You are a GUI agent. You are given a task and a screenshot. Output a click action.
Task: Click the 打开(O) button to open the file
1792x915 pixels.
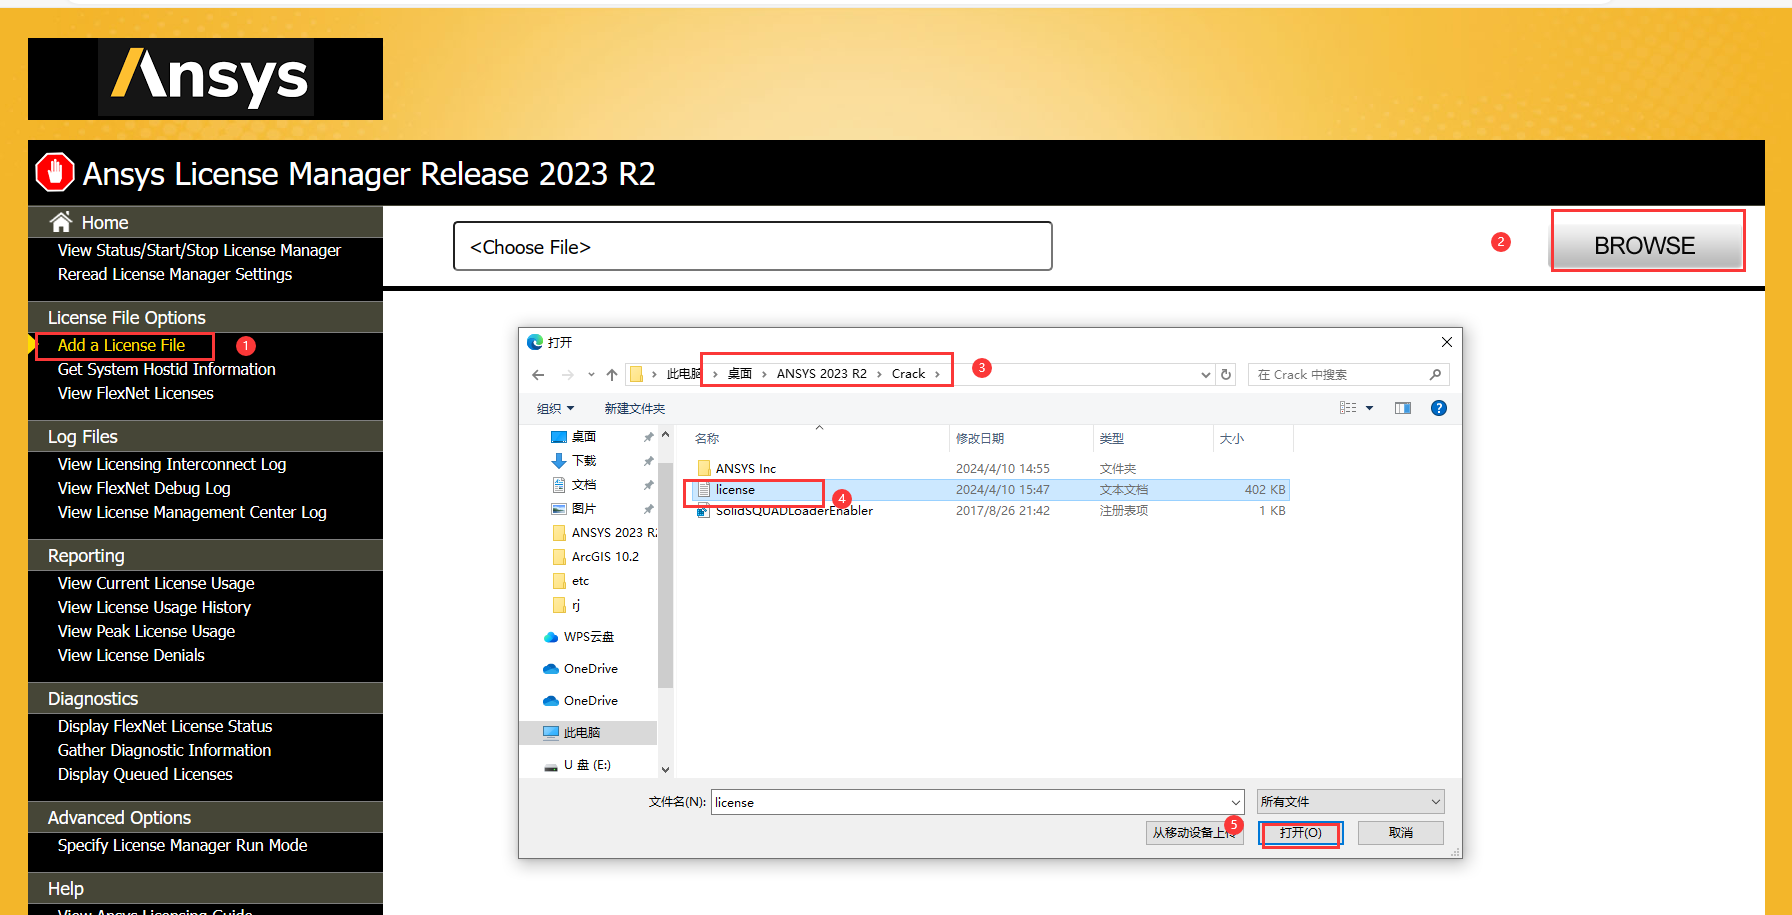(1299, 832)
